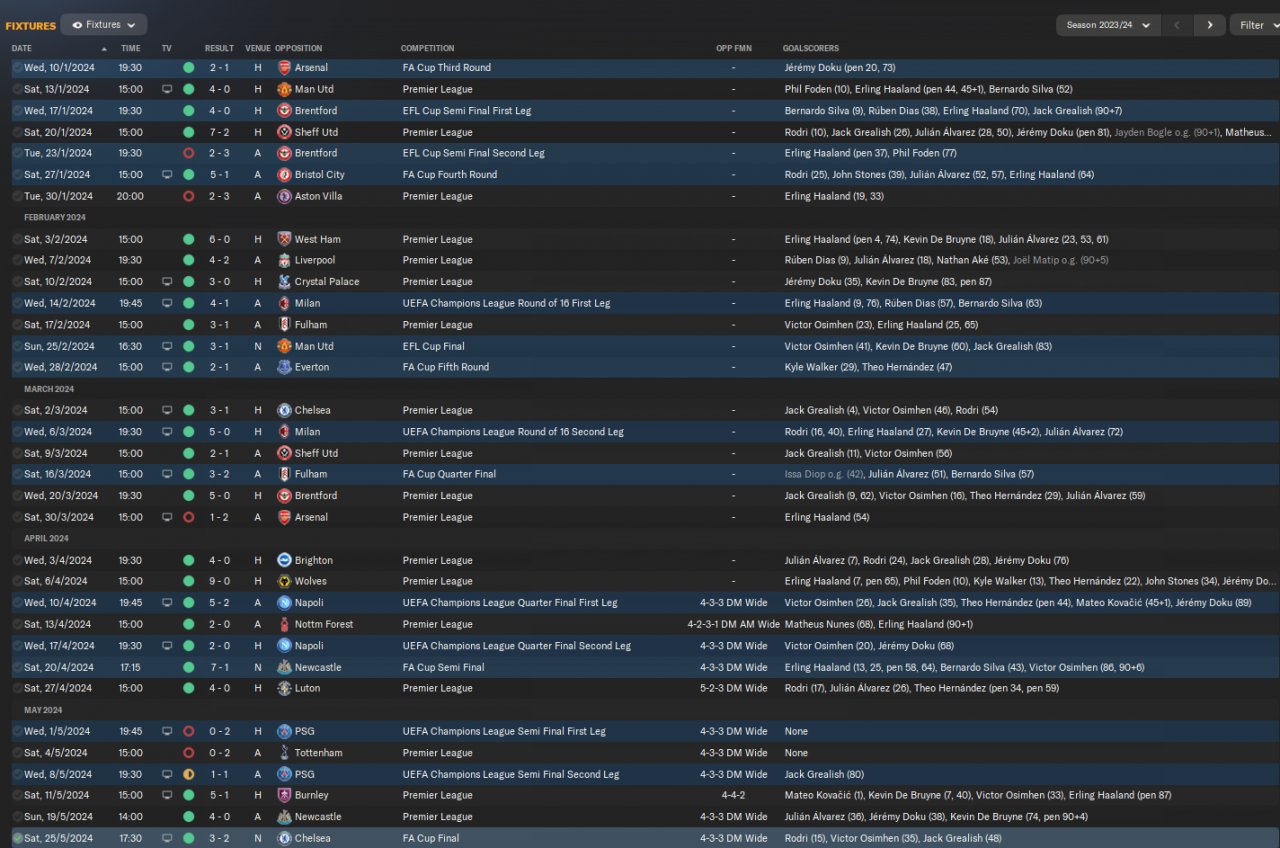
Task: Click the 7 - 2 score against Sheff Utd
Action: click(x=219, y=132)
